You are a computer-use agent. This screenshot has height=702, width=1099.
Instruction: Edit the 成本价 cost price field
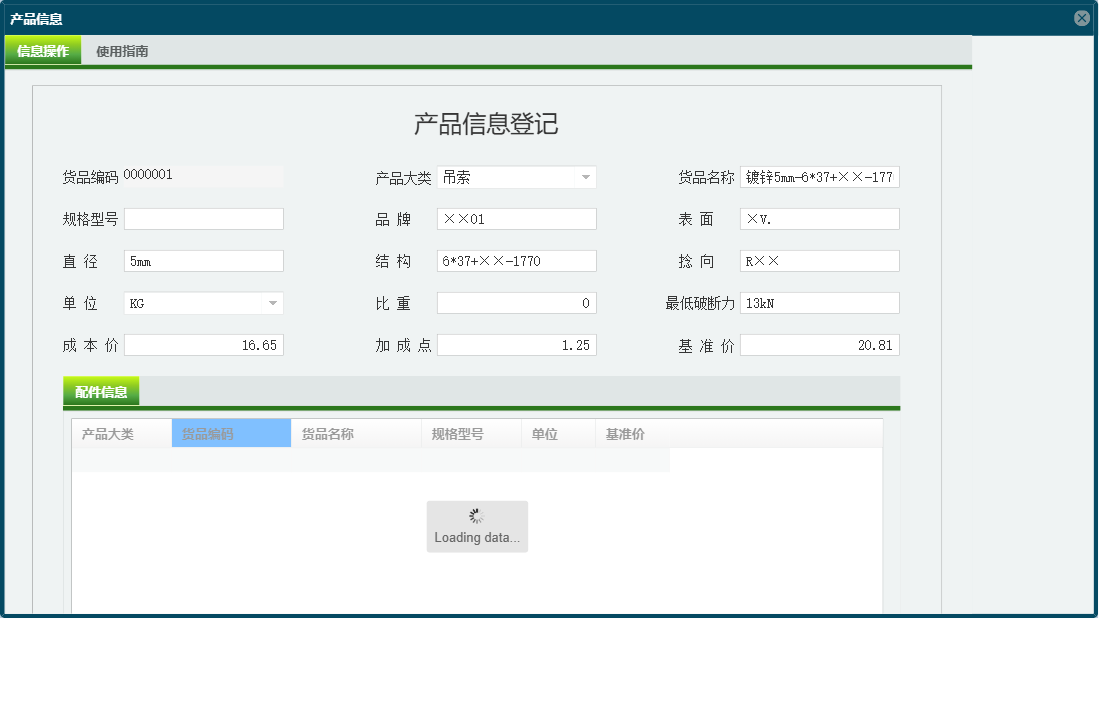(x=204, y=344)
